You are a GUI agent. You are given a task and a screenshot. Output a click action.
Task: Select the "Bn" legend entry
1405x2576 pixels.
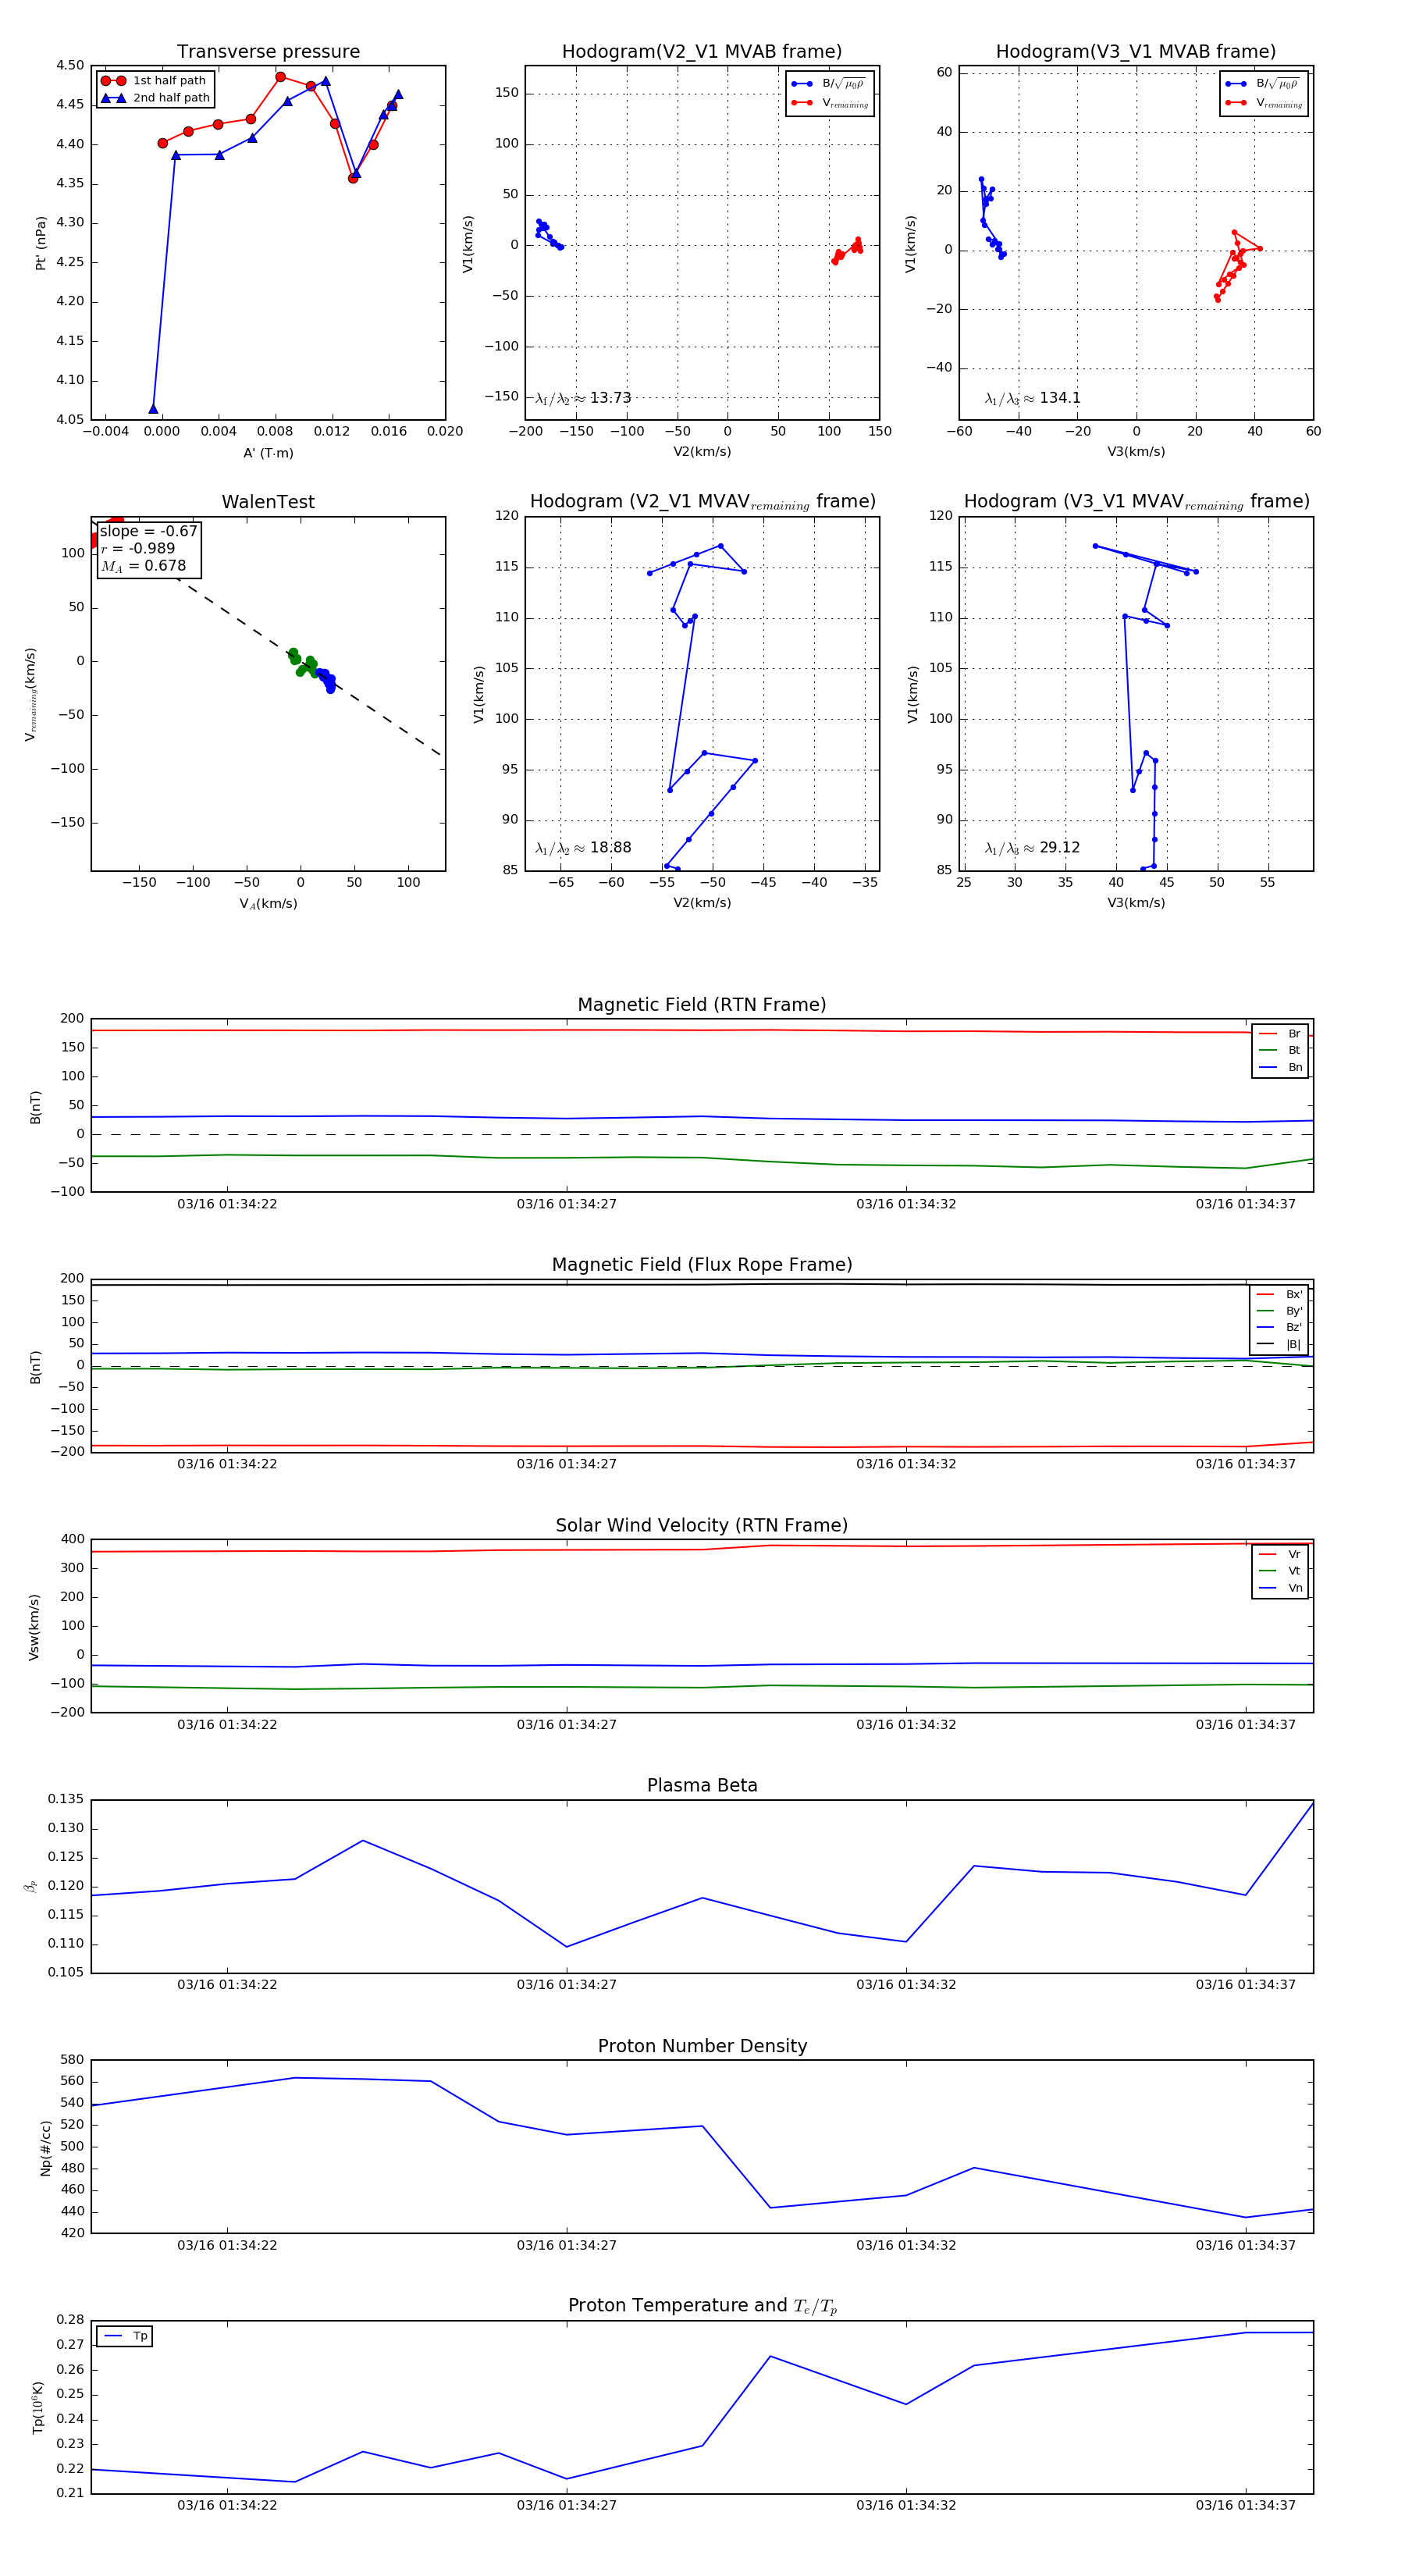pyautogui.click(x=1280, y=1067)
